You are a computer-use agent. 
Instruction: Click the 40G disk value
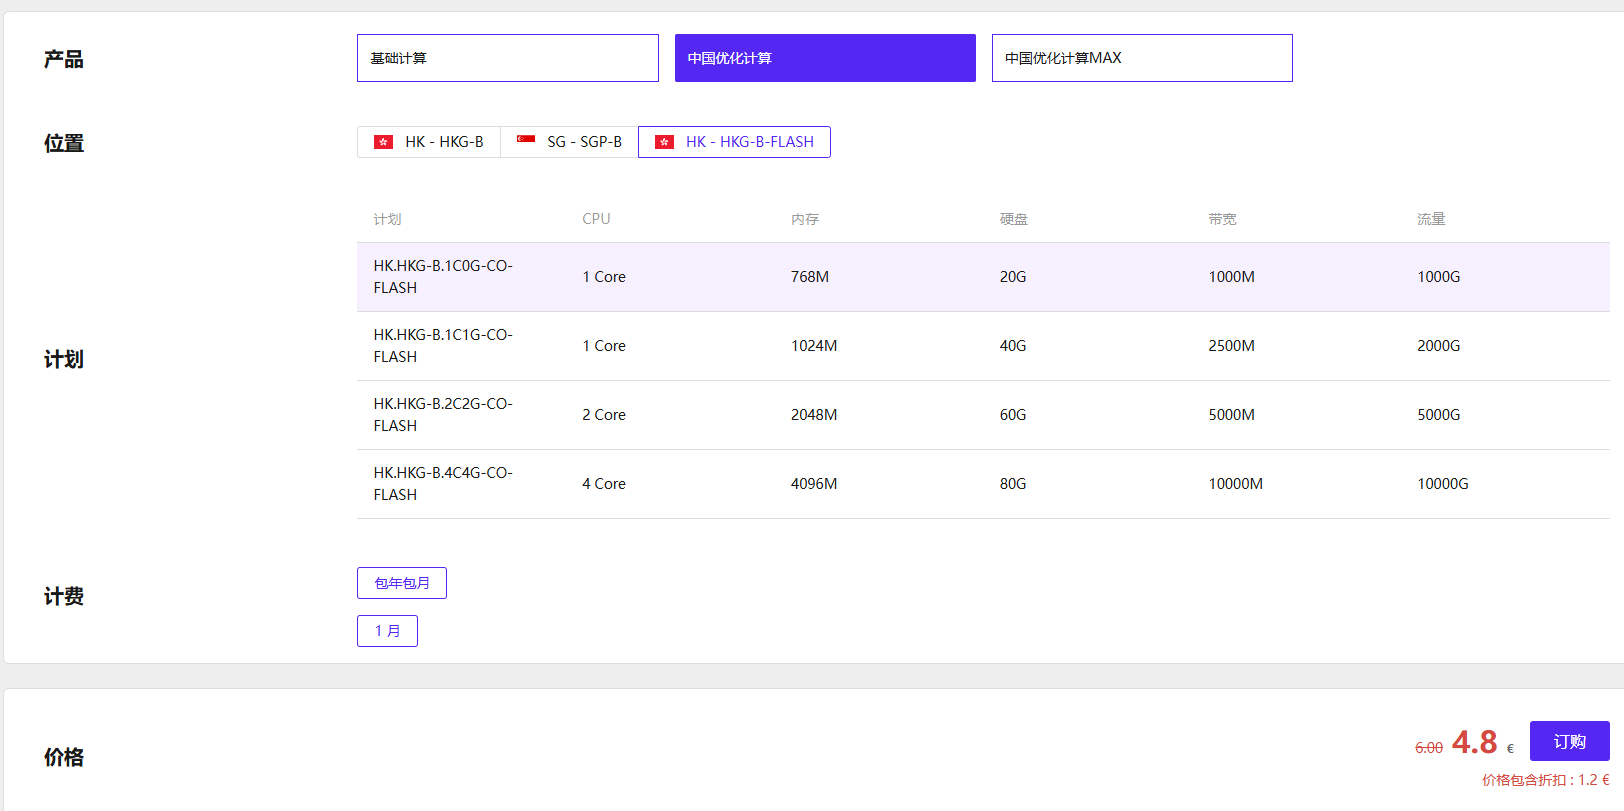point(1013,346)
